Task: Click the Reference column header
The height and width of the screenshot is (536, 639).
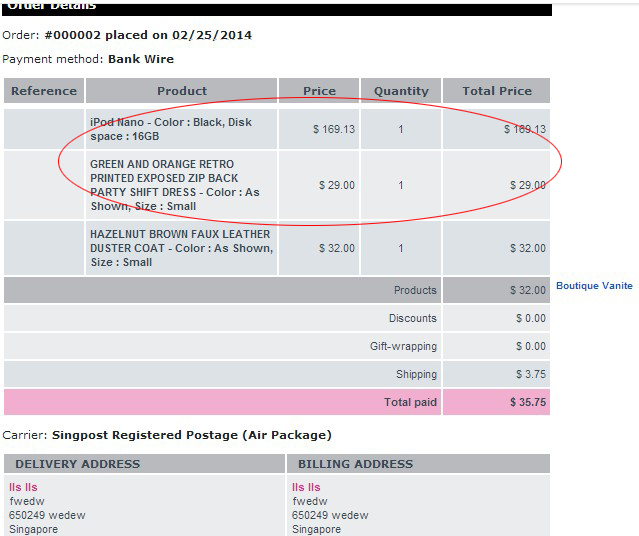Action: click(44, 91)
